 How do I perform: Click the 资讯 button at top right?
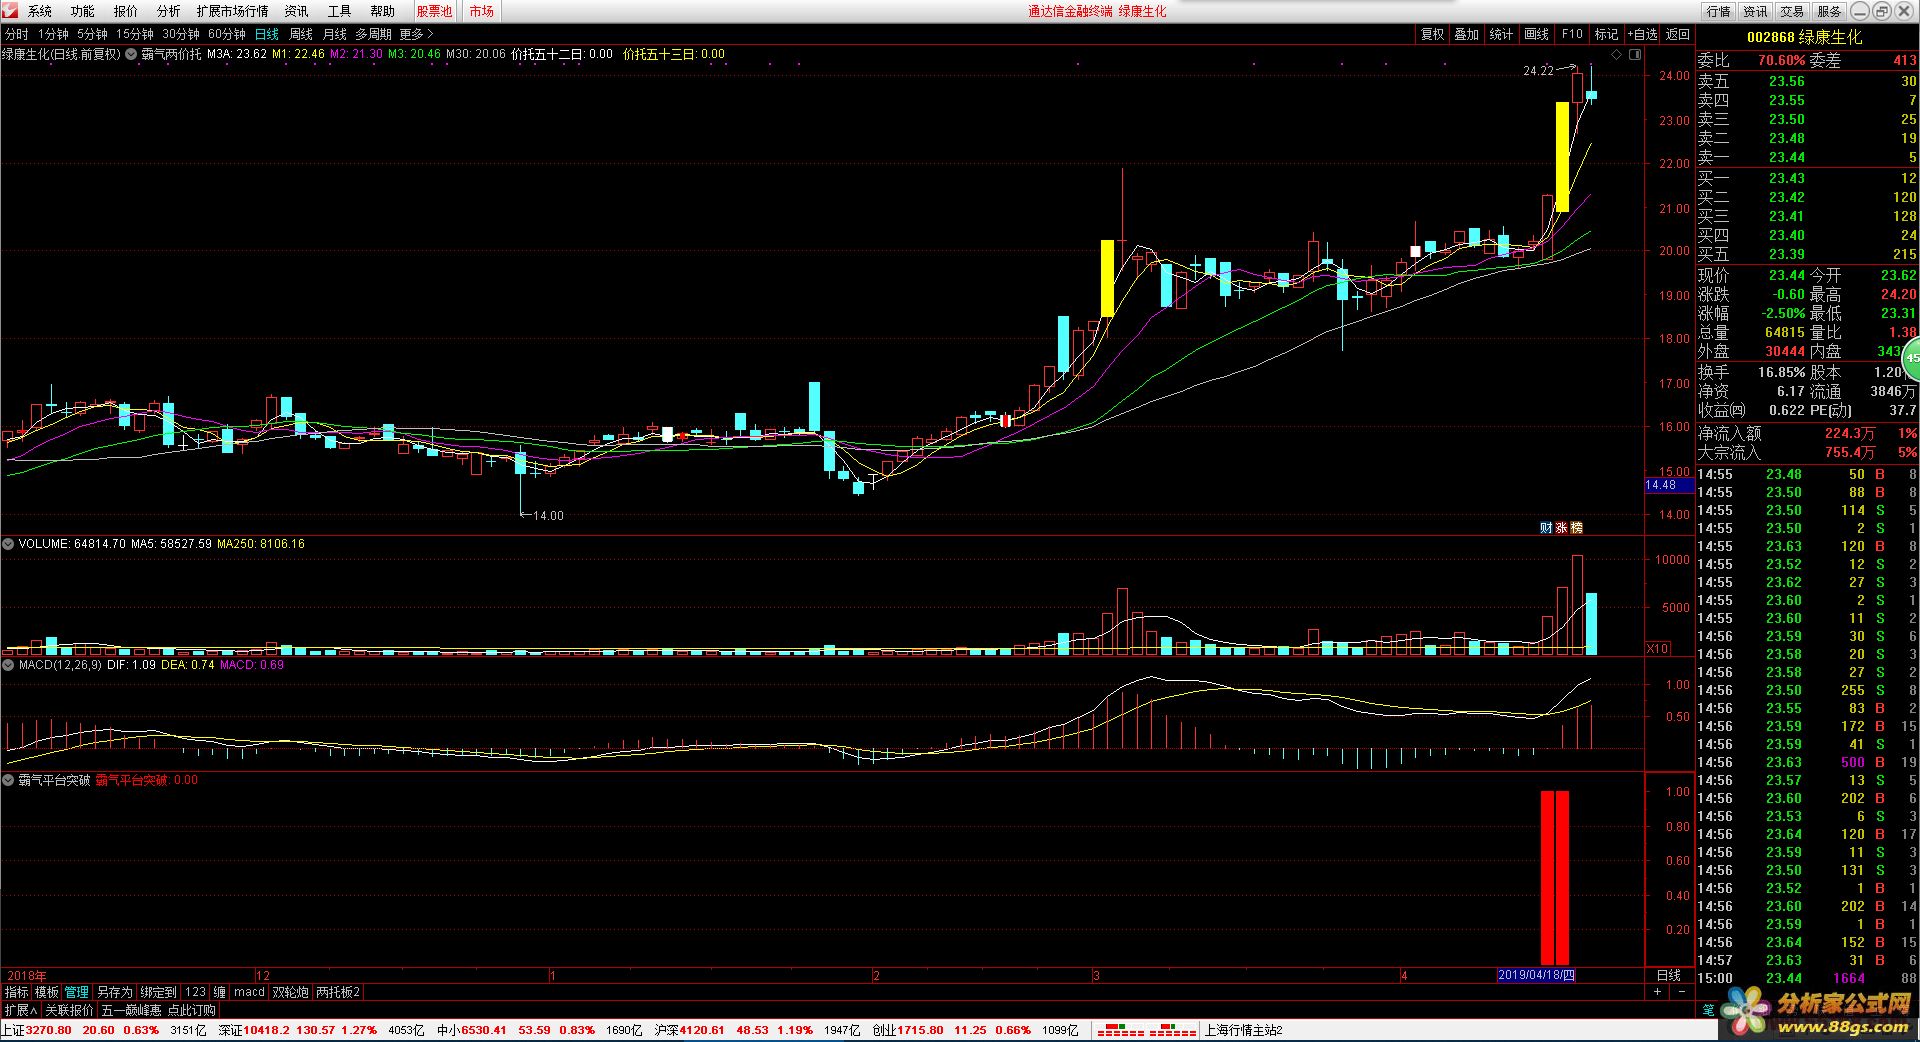[x=1756, y=11]
